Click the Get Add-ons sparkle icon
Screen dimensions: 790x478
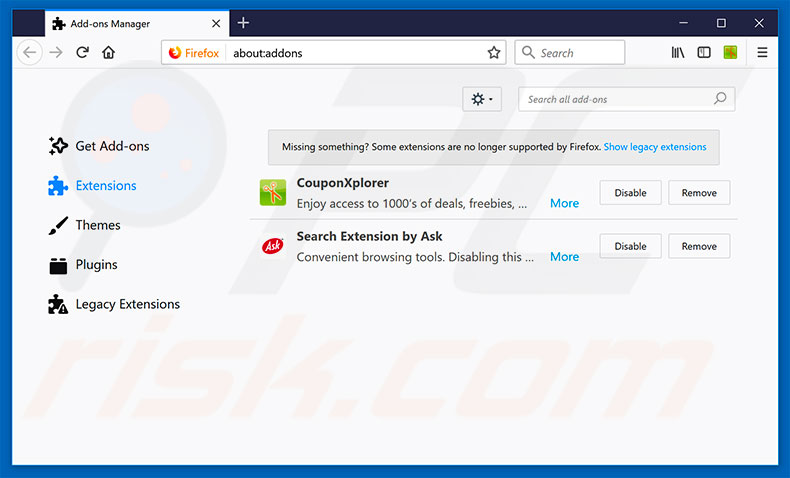[x=58, y=146]
